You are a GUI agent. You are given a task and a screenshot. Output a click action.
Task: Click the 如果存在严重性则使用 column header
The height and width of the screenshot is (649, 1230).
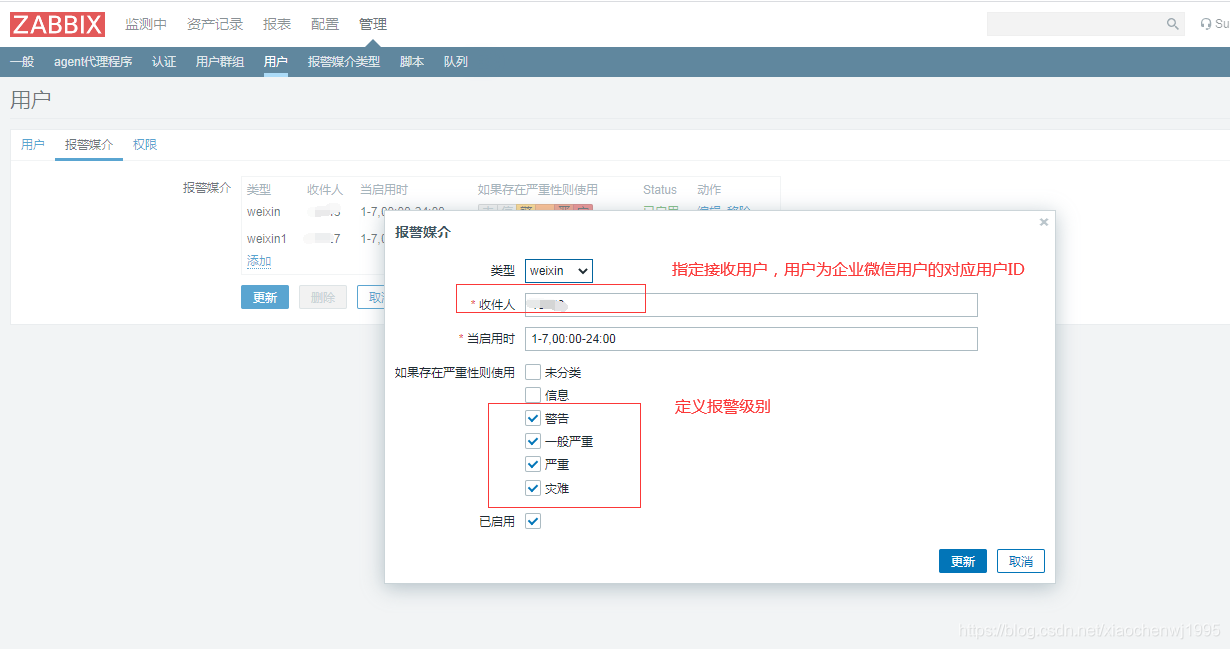pyautogui.click(x=538, y=189)
